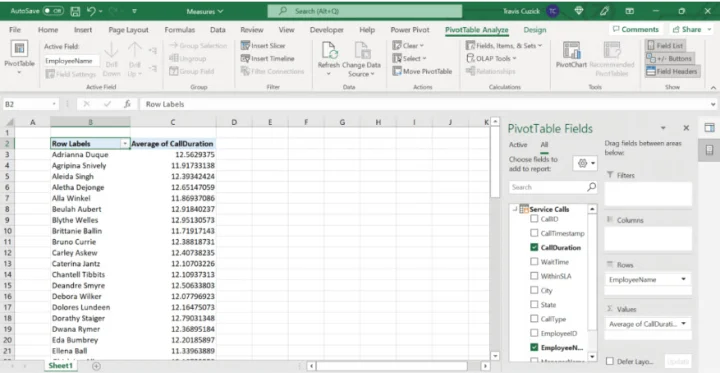This screenshot has width=720, height=373.
Task: Click in the Search (Alt+Q) box
Action: [365, 11]
